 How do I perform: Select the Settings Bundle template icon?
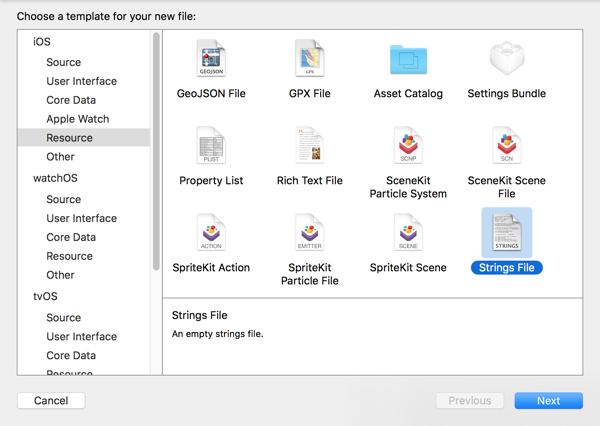[506, 60]
